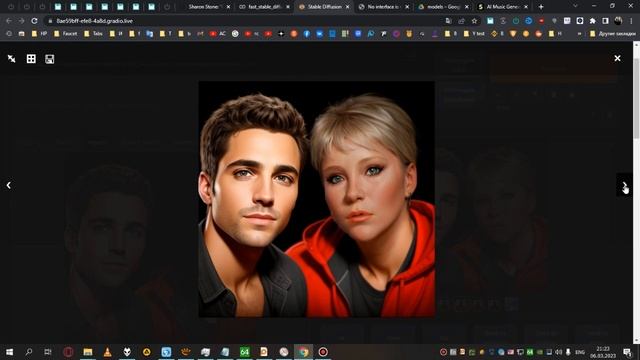Click the gradio.live address bar
The width and height of the screenshot is (640, 360).
(245, 21)
